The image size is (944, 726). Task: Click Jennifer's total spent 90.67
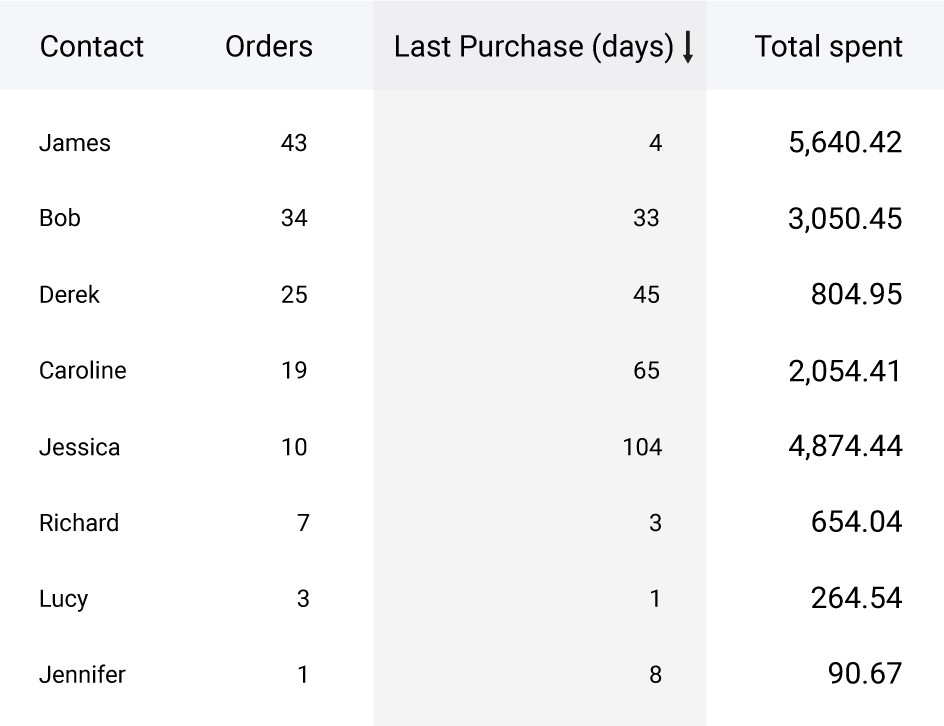(865, 675)
